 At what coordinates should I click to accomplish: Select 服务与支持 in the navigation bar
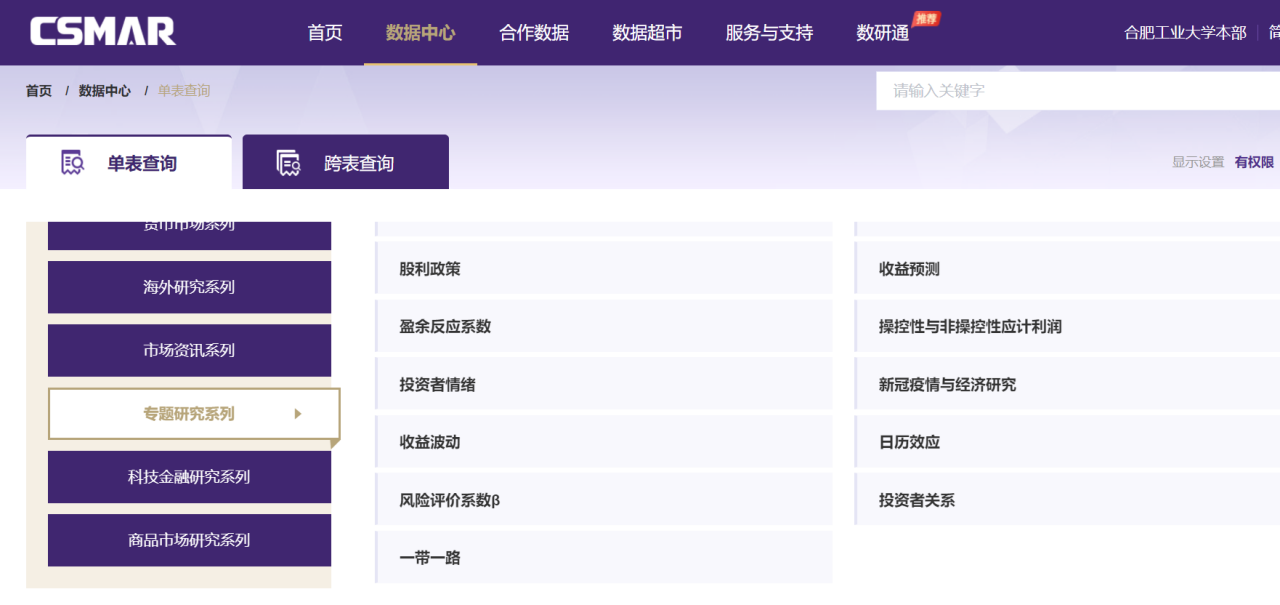pyautogui.click(x=769, y=33)
